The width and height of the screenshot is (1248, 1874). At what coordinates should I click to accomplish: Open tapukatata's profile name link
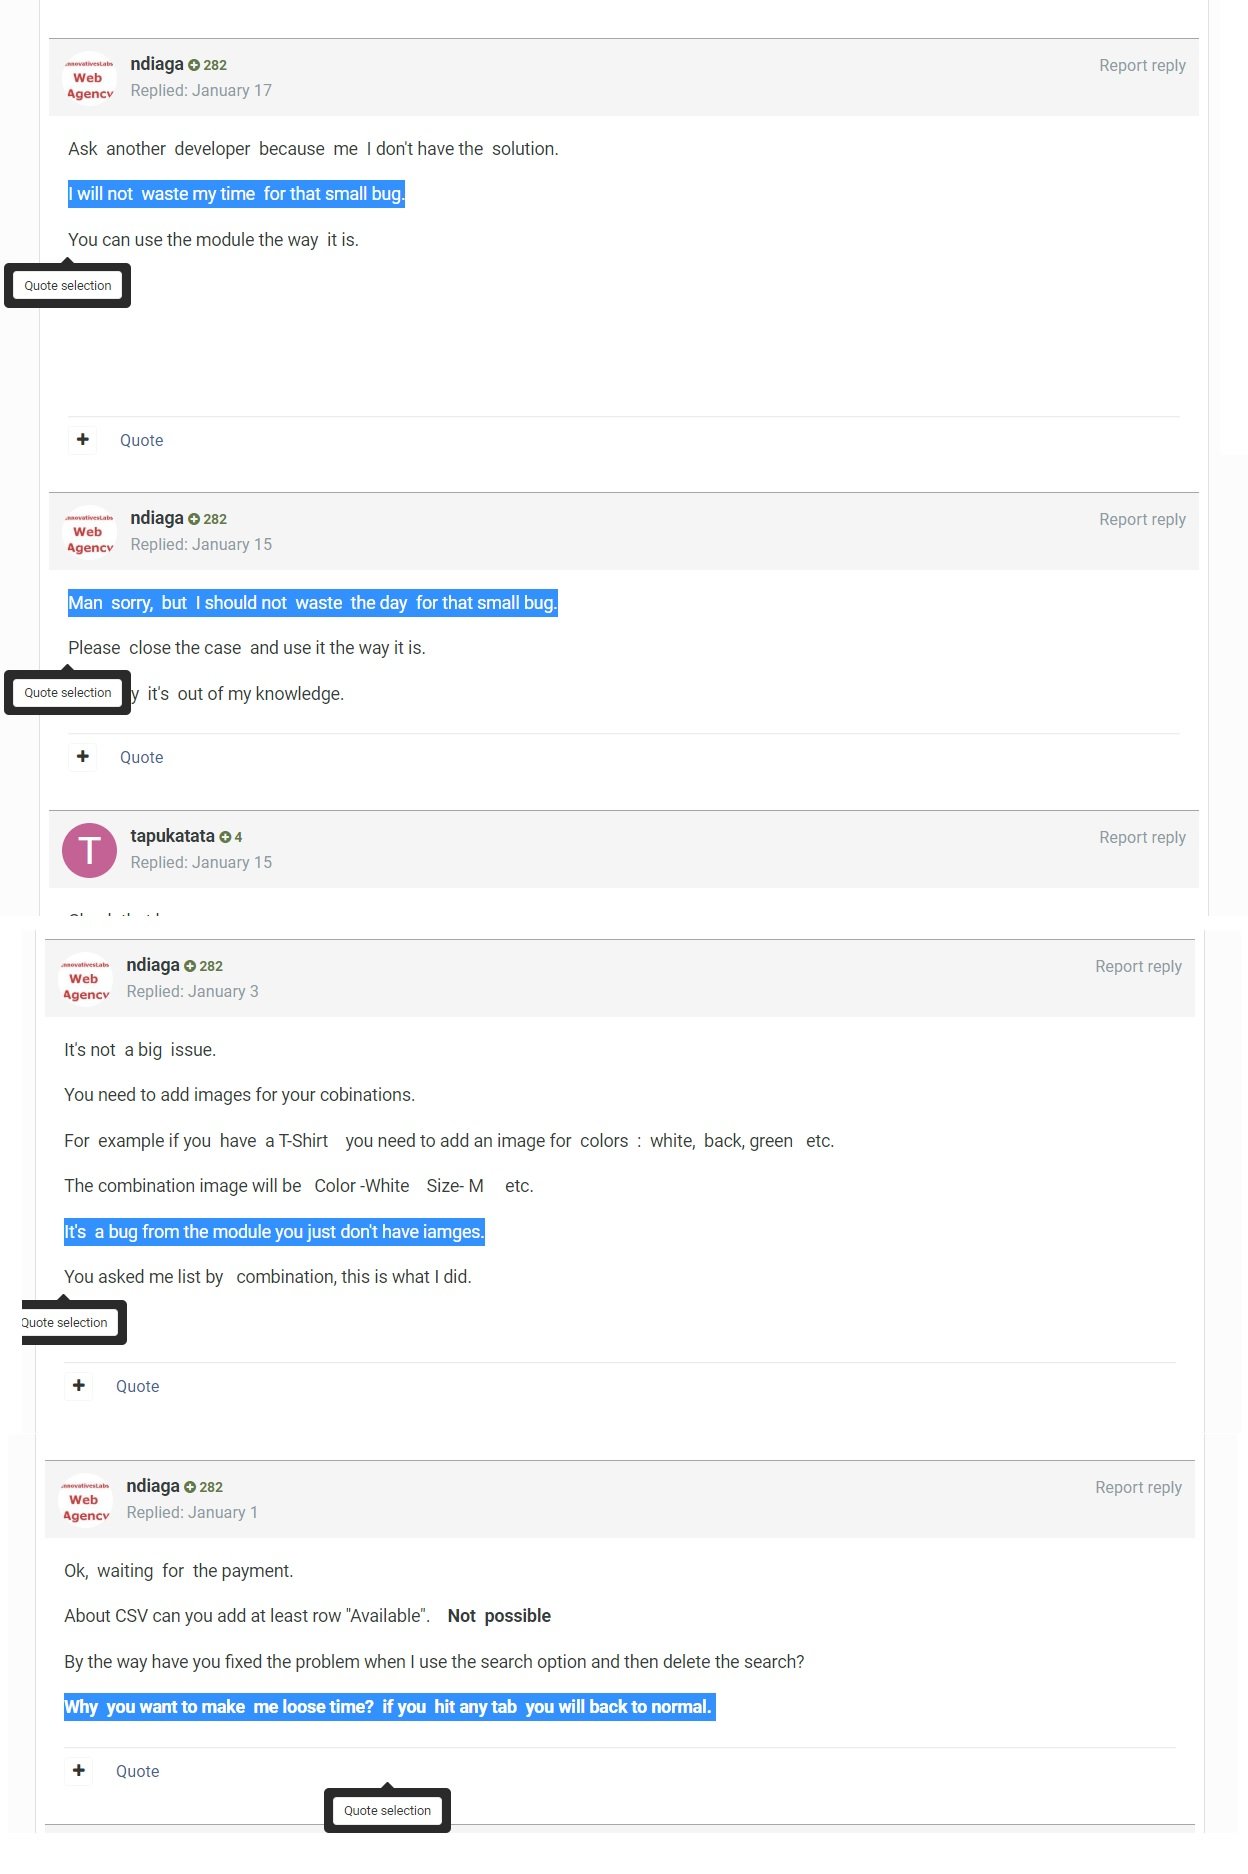[x=172, y=836]
